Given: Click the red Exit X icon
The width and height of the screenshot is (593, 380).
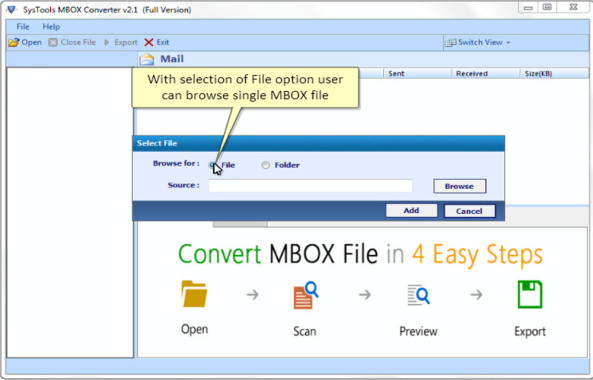Looking at the screenshot, I should [149, 42].
